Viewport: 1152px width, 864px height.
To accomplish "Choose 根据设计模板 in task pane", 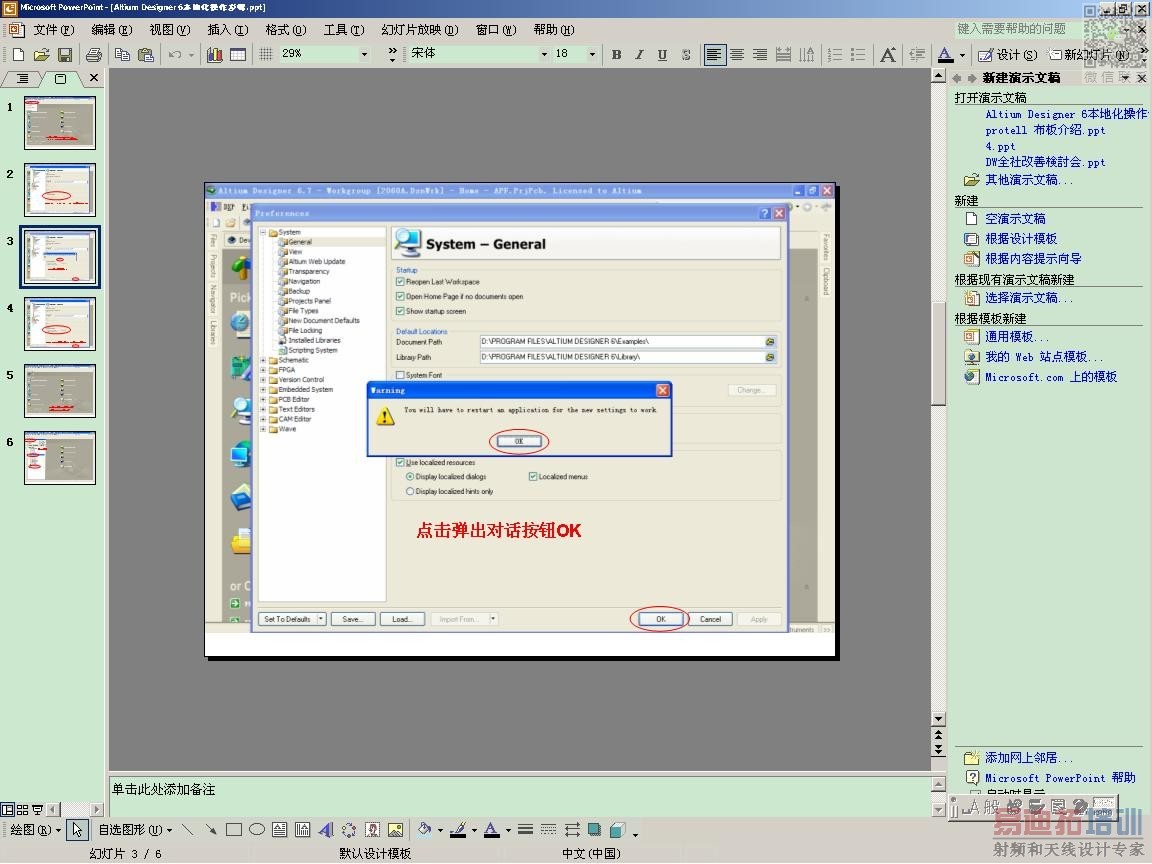I will coord(1020,238).
